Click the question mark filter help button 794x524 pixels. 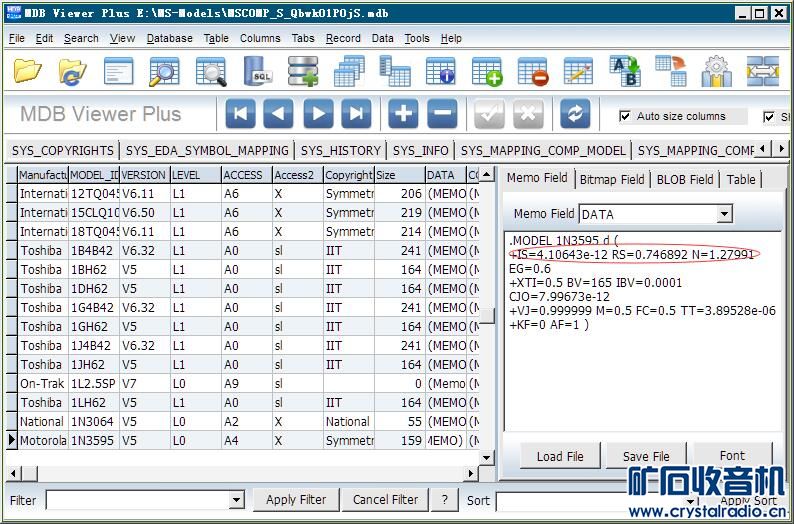click(x=445, y=500)
